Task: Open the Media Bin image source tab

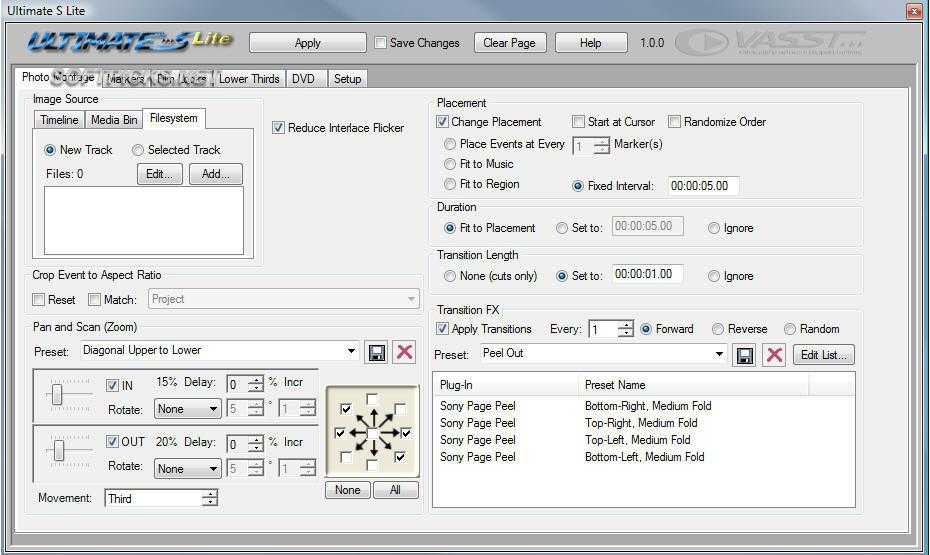Action: click(114, 120)
